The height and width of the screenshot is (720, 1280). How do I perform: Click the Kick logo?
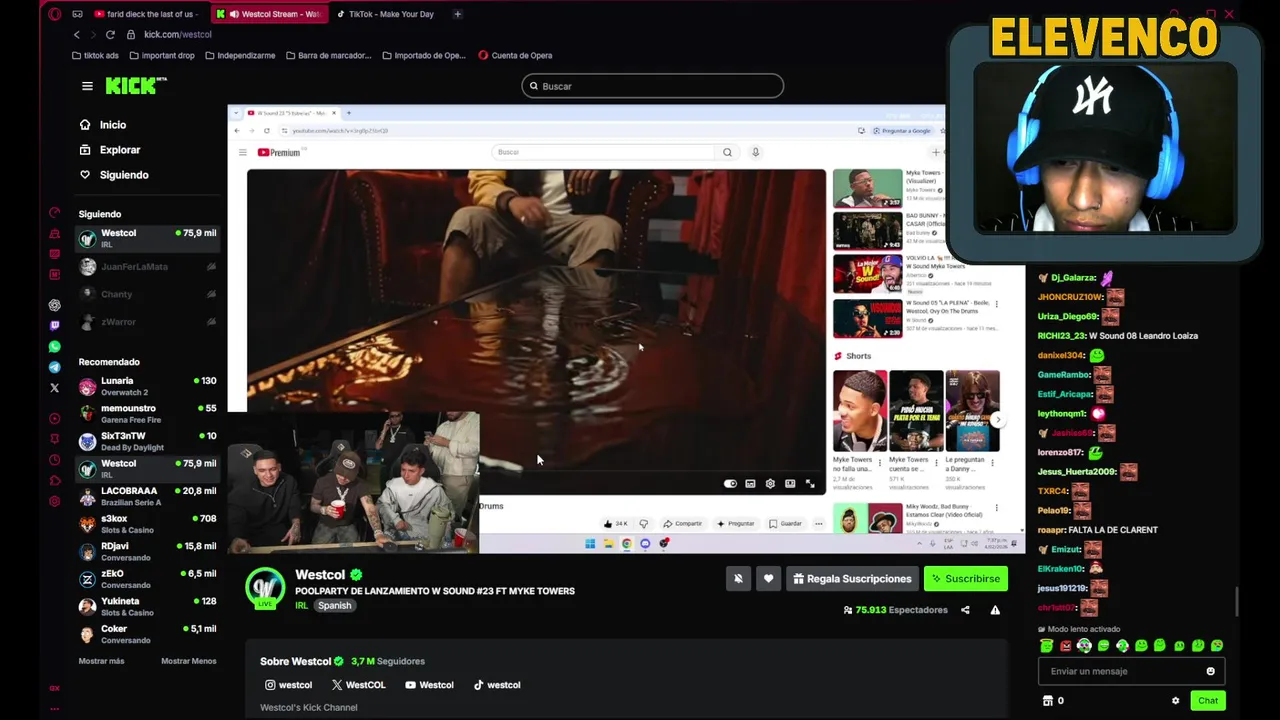pos(136,86)
